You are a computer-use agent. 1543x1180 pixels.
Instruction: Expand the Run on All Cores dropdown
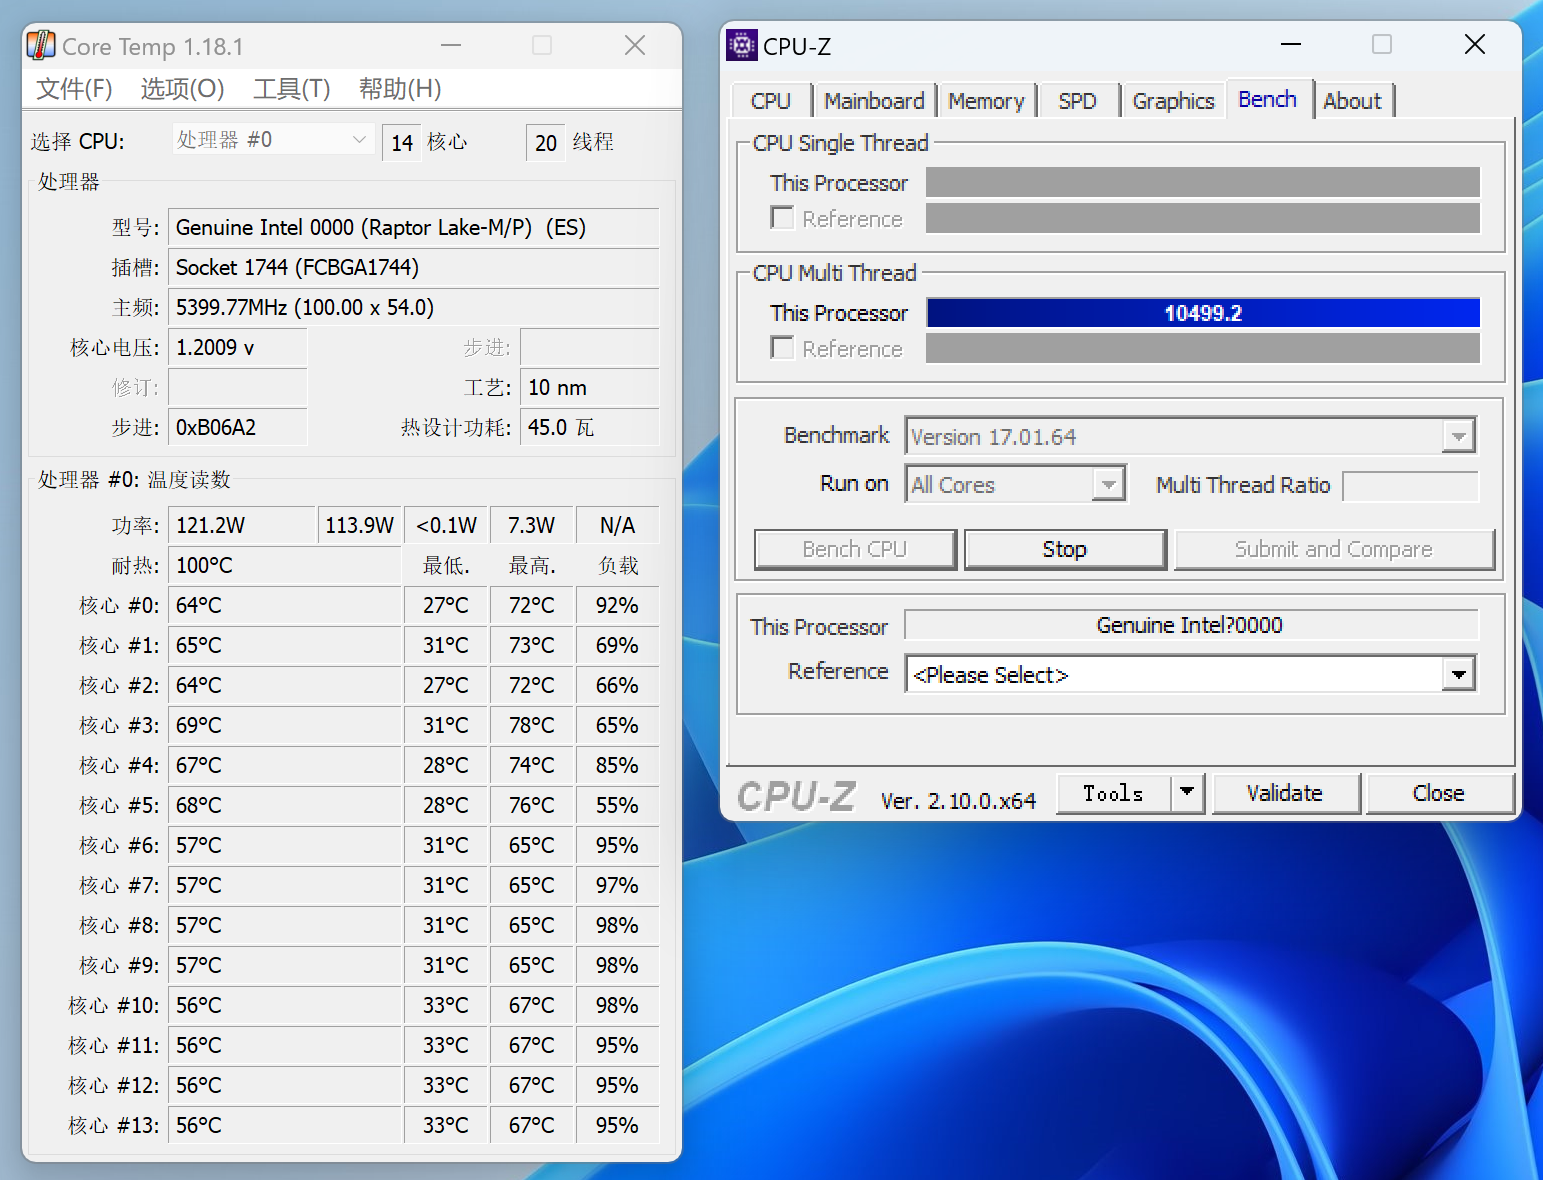(1015, 484)
